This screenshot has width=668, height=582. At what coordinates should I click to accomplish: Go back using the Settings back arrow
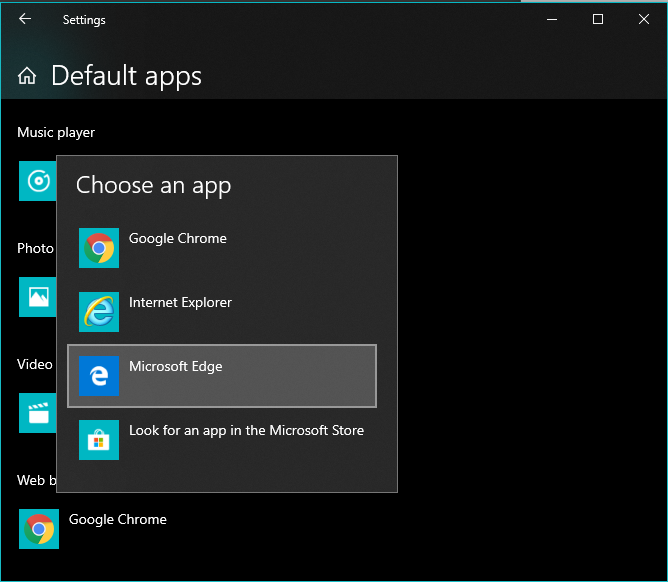pyautogui.click(x=25, y=19)
